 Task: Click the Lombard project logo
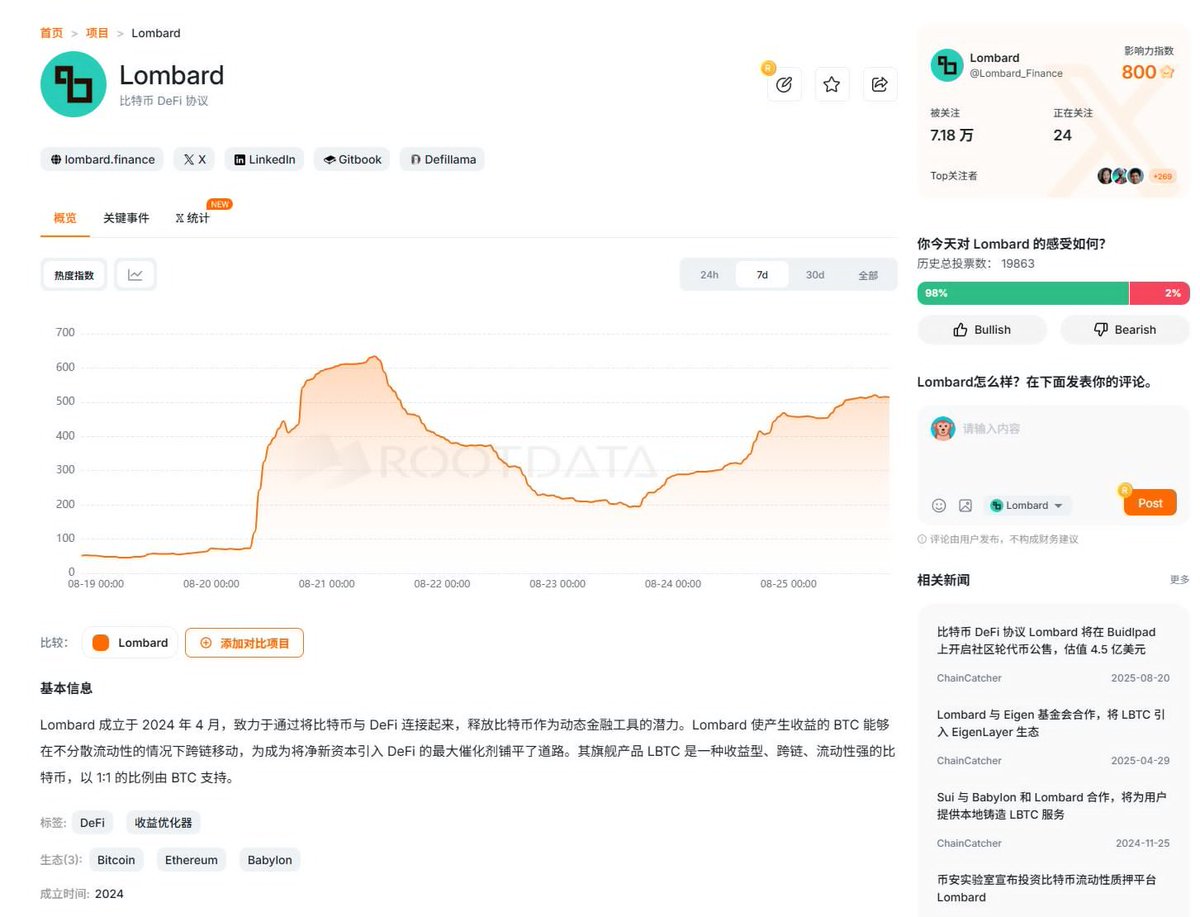tap(73, 84)
